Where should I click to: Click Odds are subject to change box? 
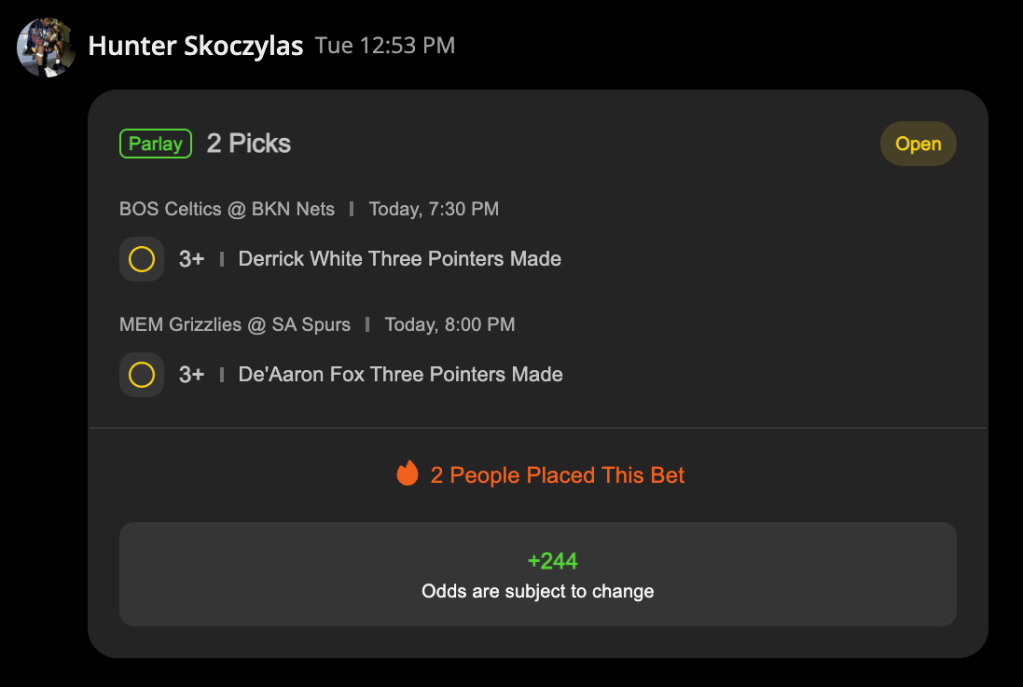tap(538, 574)
